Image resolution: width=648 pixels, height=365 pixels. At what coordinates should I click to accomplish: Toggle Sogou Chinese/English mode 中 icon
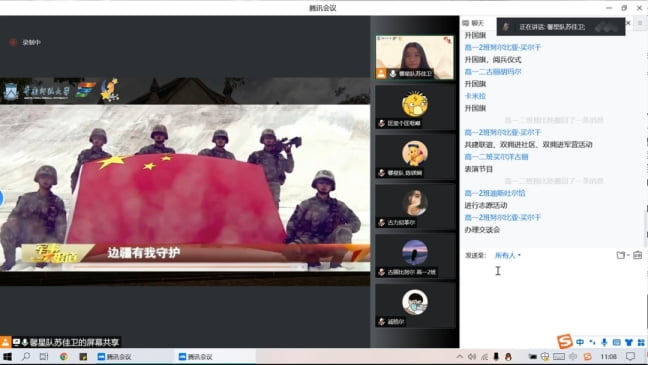580,342
